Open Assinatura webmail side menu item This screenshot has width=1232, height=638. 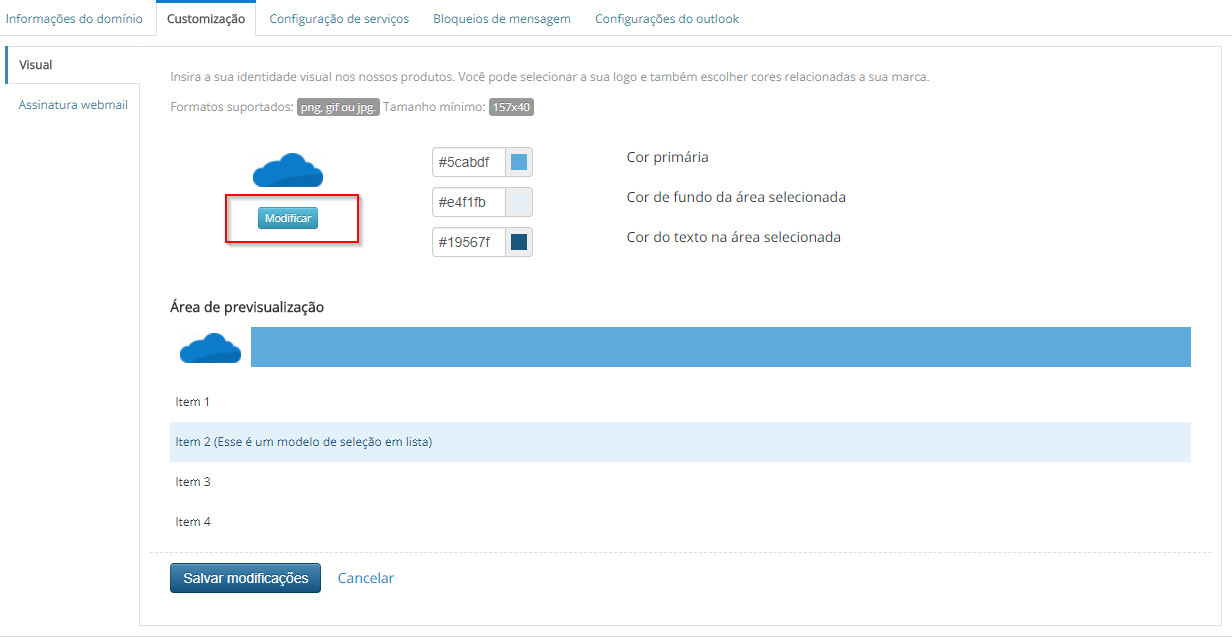[73, 105]
